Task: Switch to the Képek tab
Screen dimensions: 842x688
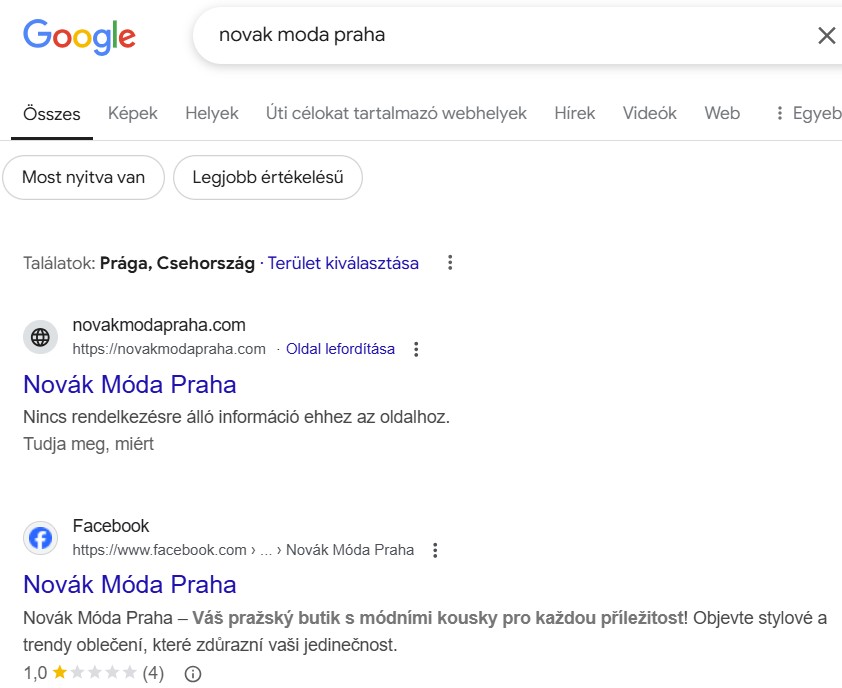Action: [133, 113]
